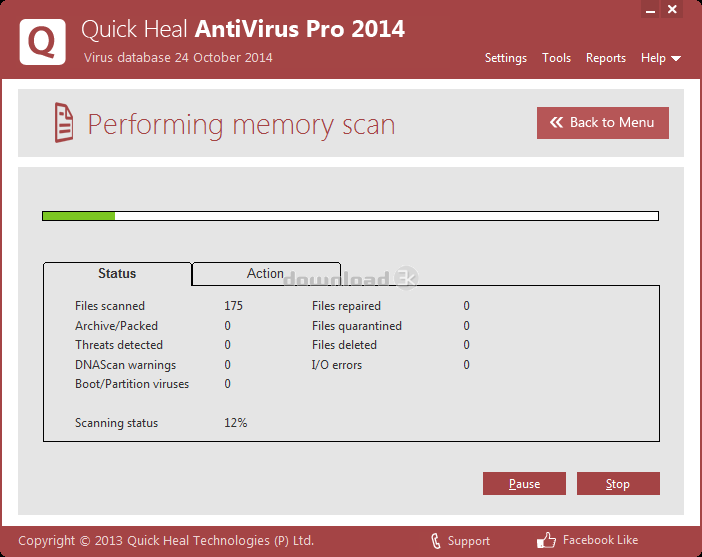This screenshot has width=702, height=557.
Task: Click the Scanning status label
Action: pyautogui.click(x=116, y=423)
